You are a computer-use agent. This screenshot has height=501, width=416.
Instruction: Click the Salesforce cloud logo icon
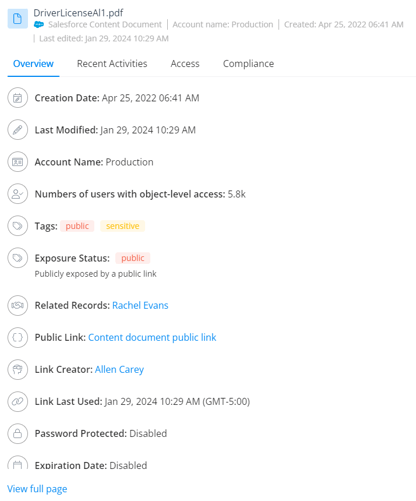pyautogui.click(x=39, y=25)
